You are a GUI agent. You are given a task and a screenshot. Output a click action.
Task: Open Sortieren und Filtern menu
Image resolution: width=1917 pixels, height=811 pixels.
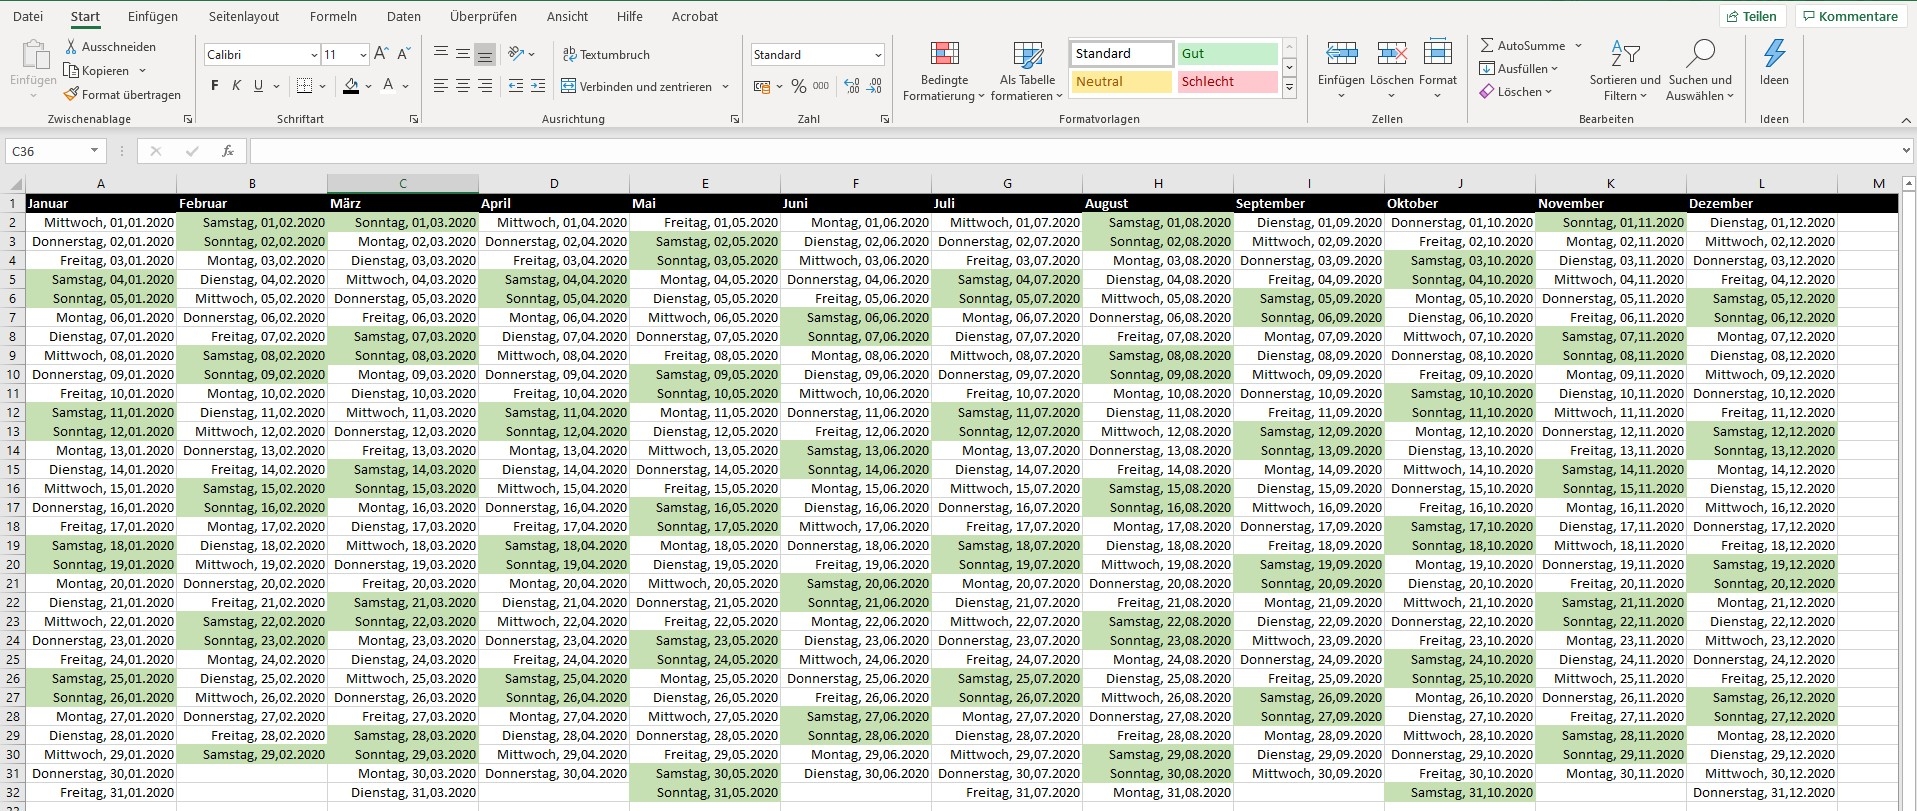click(1625, 71)
